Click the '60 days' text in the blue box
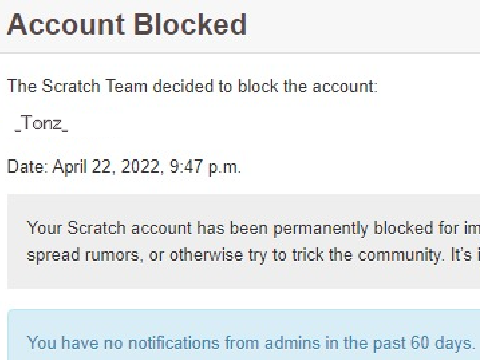This screenshot has height=360, width=480. 443,343
